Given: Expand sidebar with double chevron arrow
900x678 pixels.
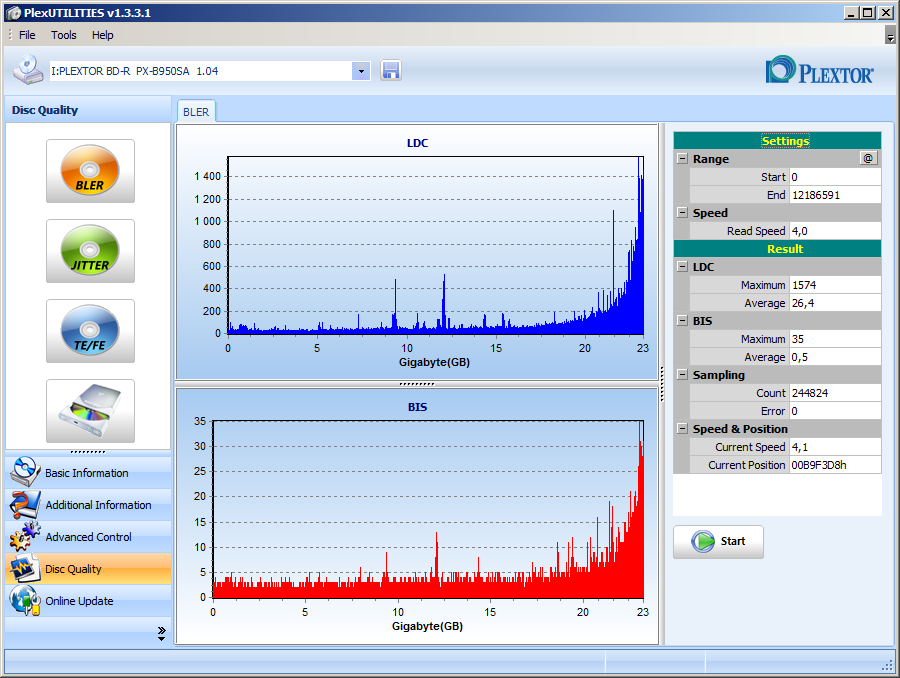Looking at the screenshot, I should tap(161, 633).
